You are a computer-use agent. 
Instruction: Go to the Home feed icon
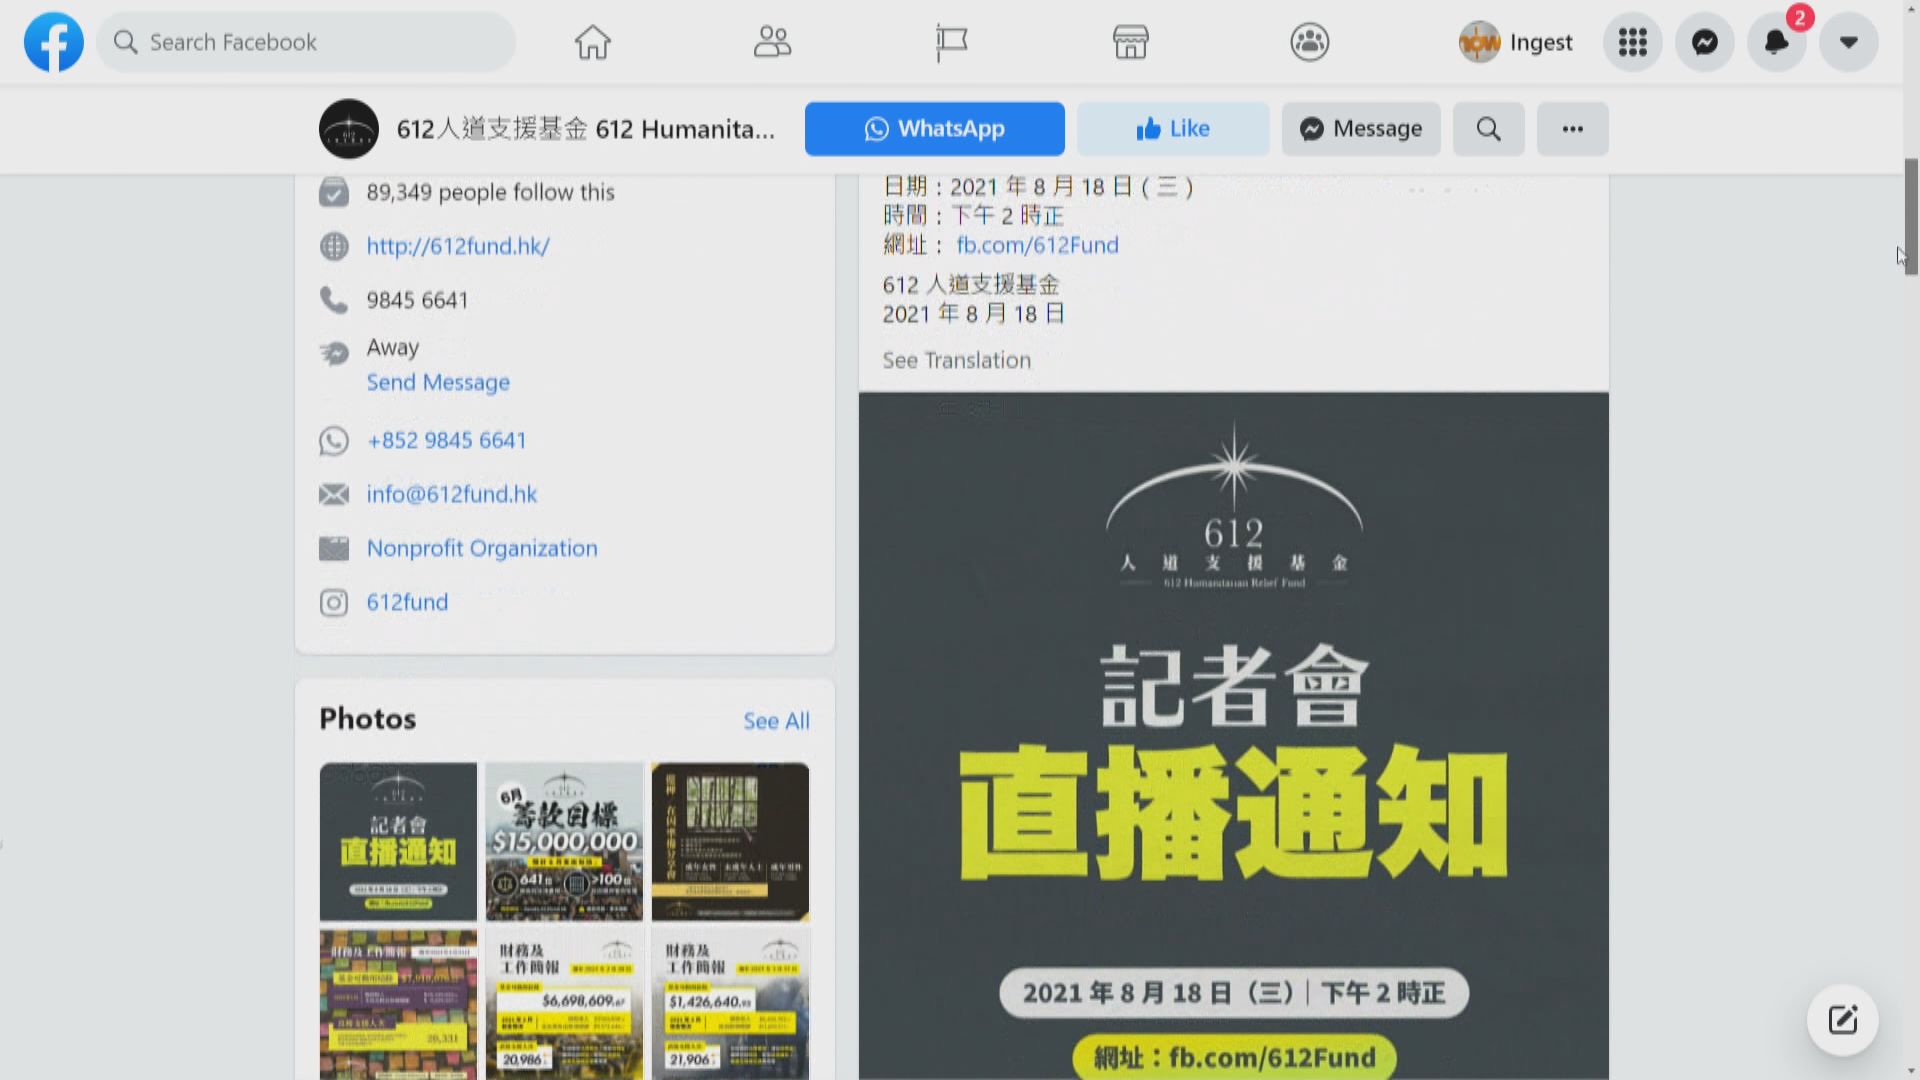(592, 42)
